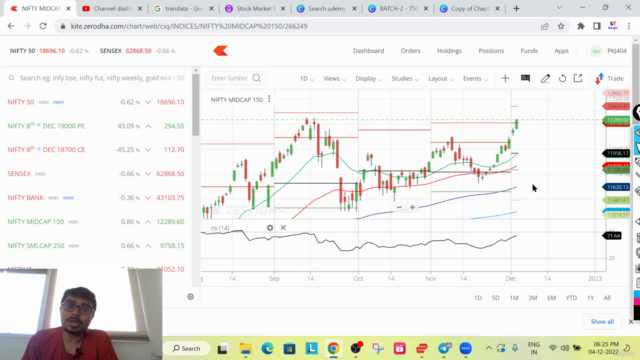Zoom out chart with the minus button
Viewport: 640px width, 360px height.
(399, 207)
